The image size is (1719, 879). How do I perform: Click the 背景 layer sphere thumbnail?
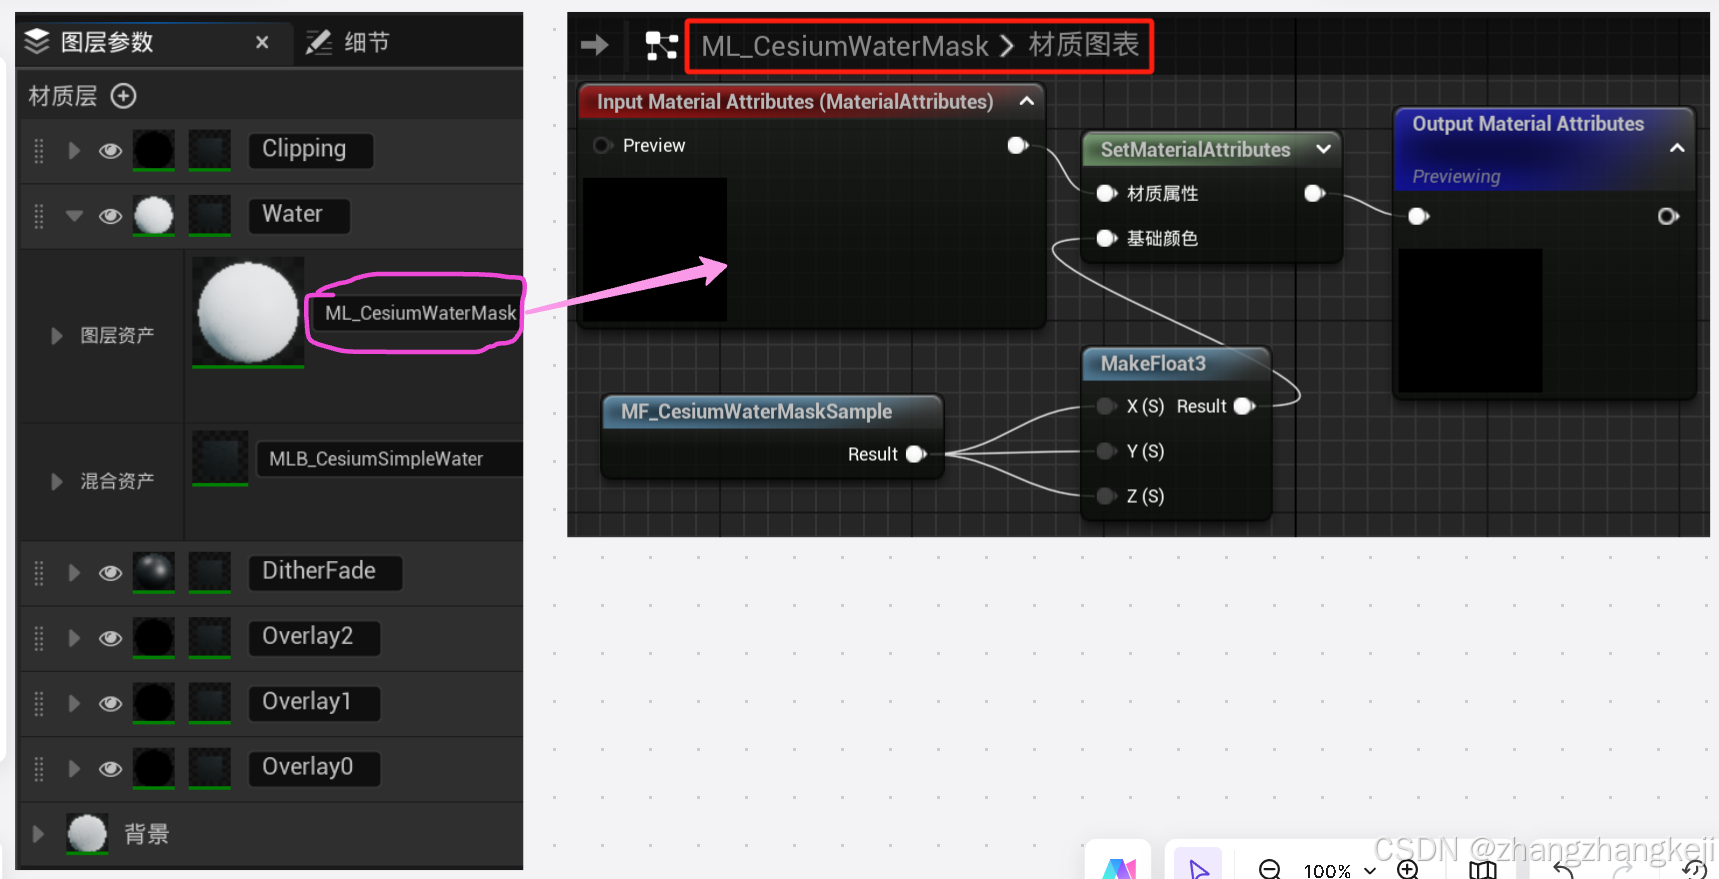pos(87,833)
